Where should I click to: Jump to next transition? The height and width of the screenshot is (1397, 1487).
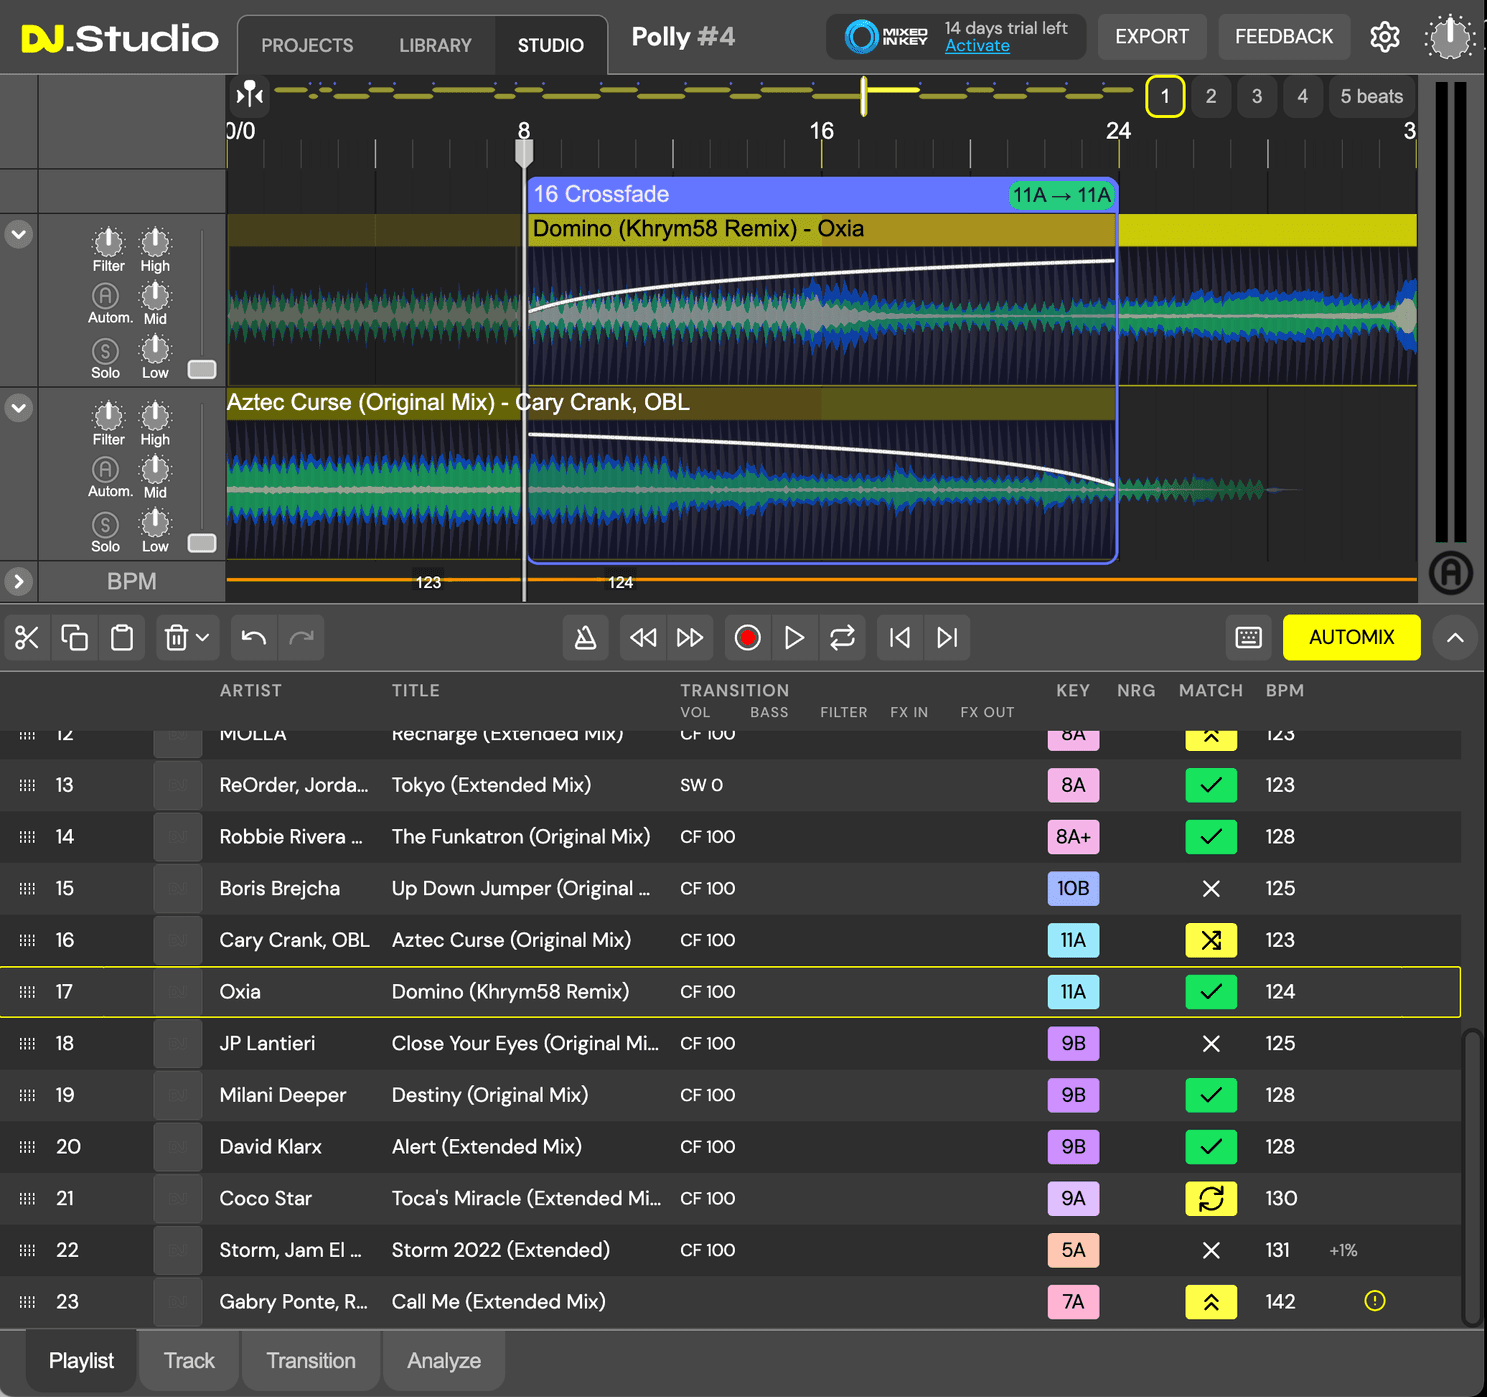click(x=947, y=638)
